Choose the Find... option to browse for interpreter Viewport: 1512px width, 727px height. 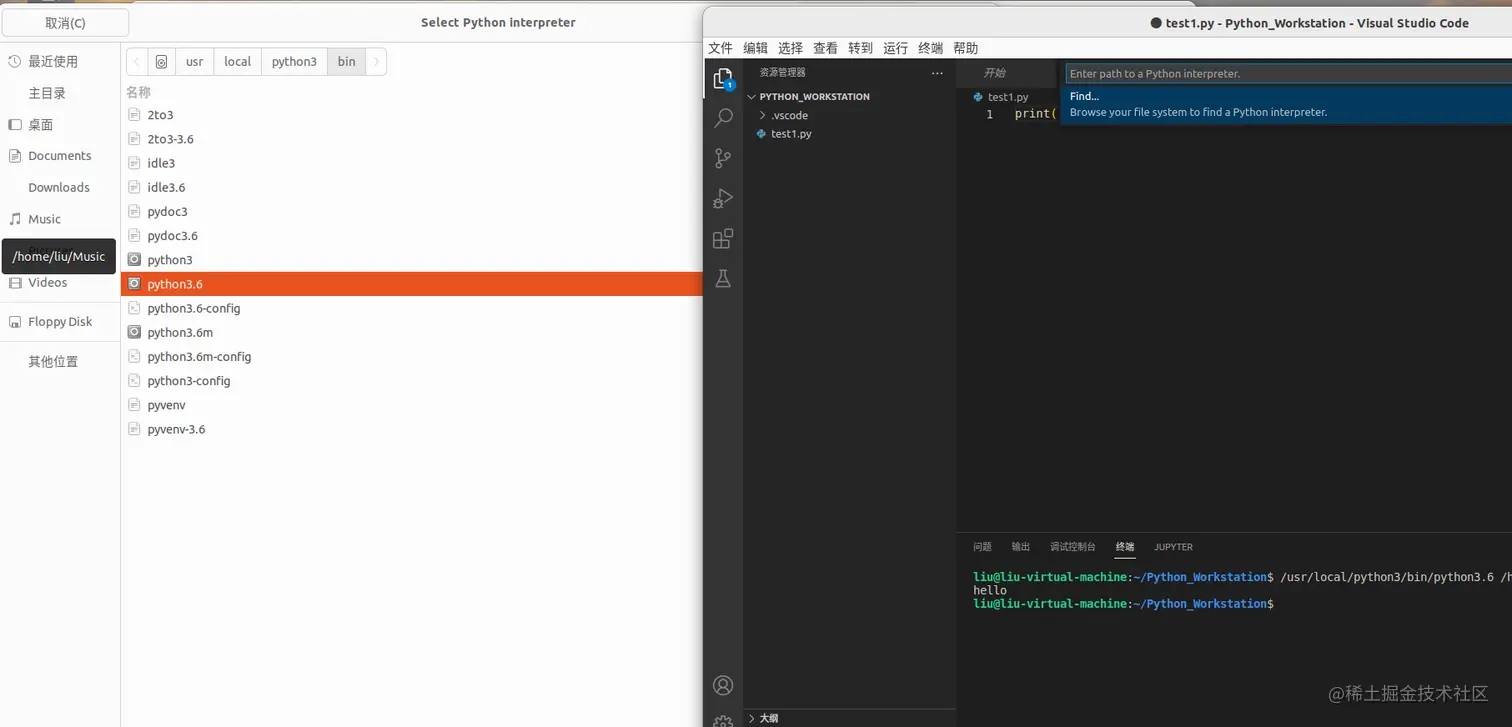(1286, 104)
